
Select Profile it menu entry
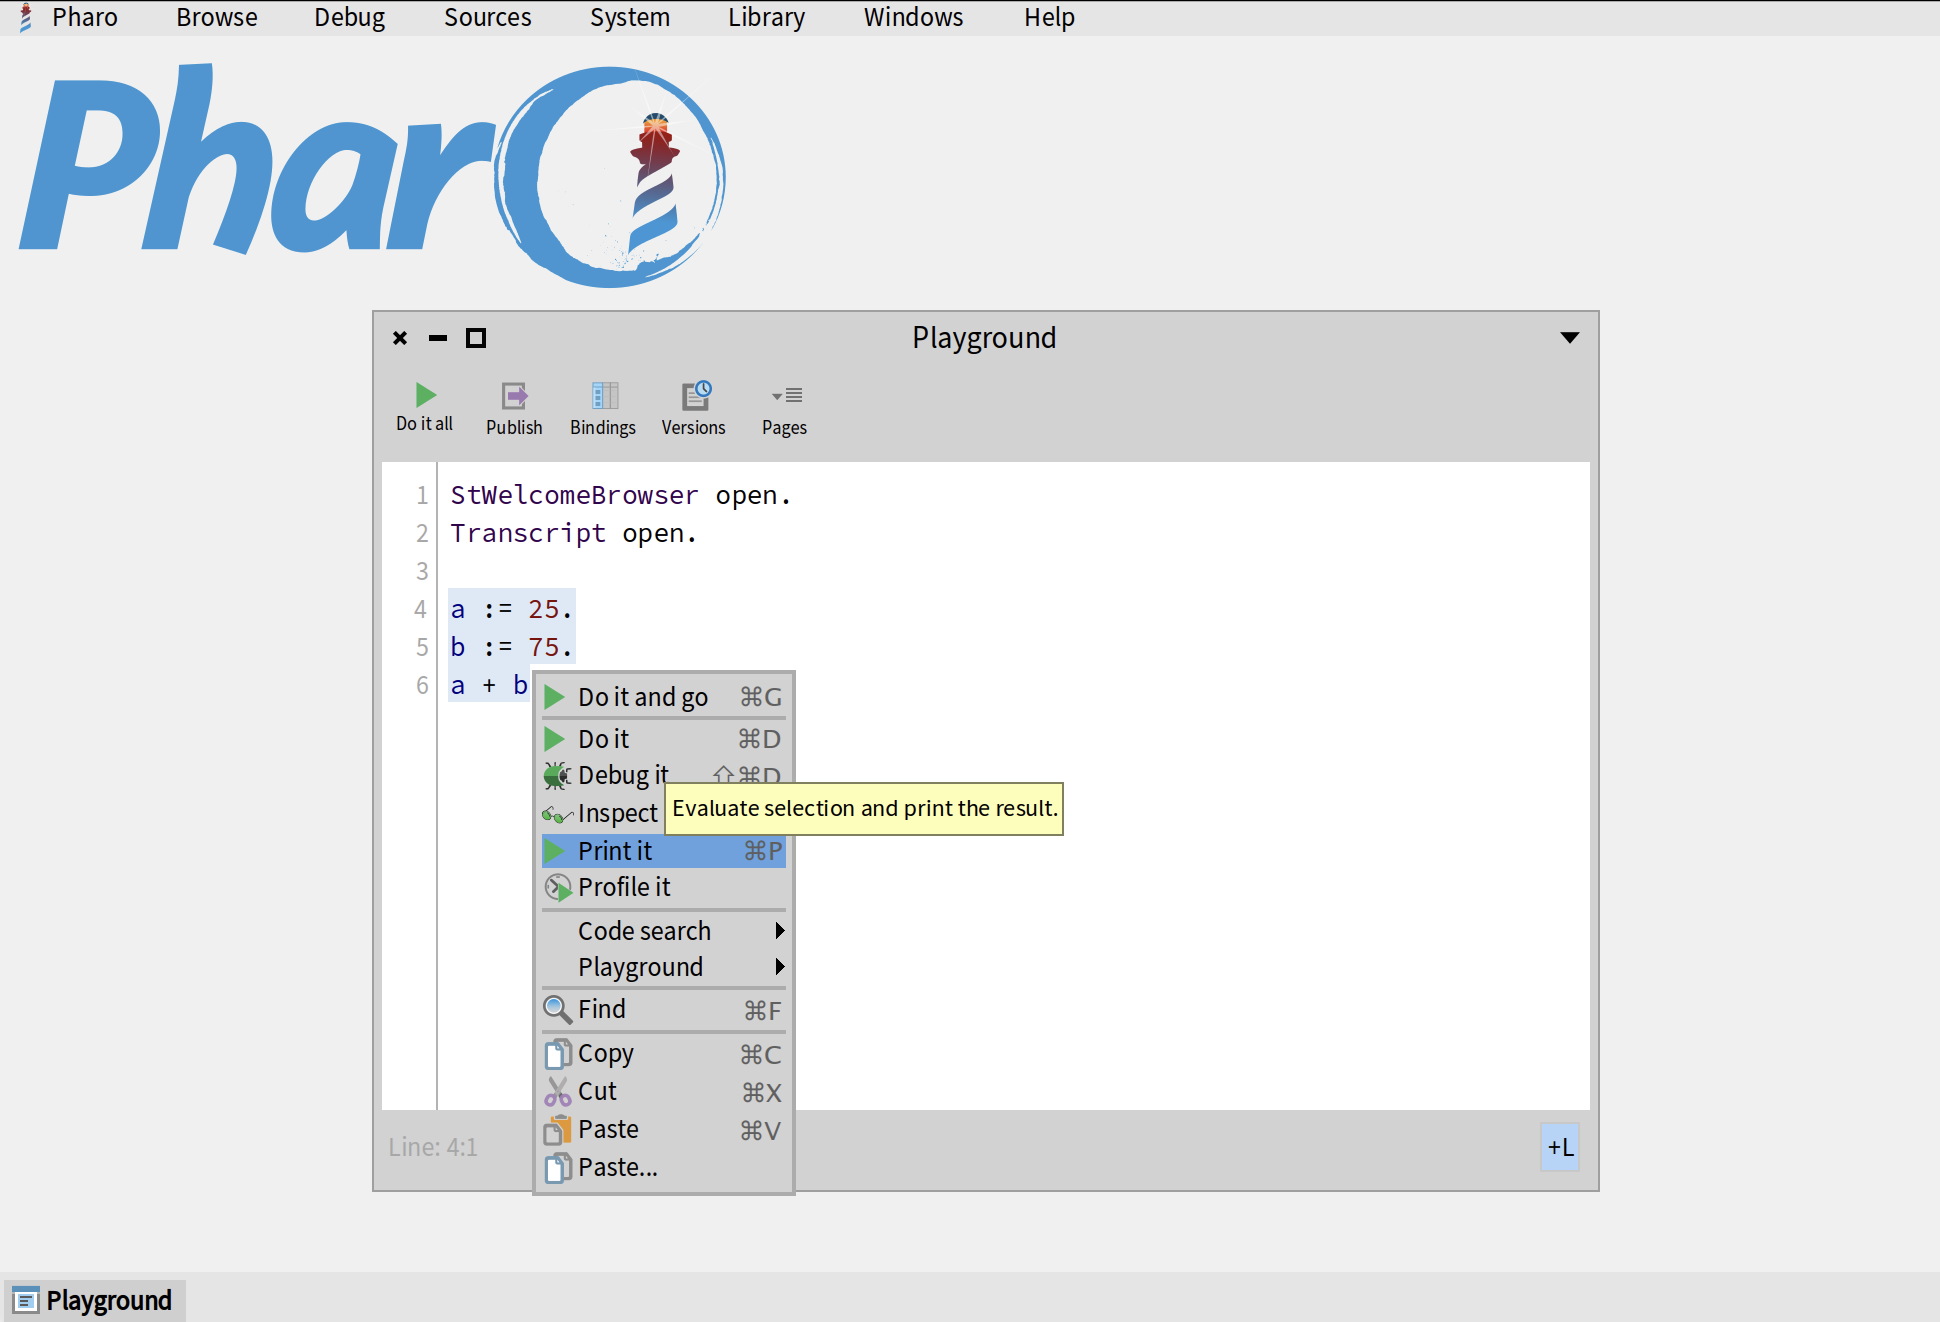pos(624,887)
